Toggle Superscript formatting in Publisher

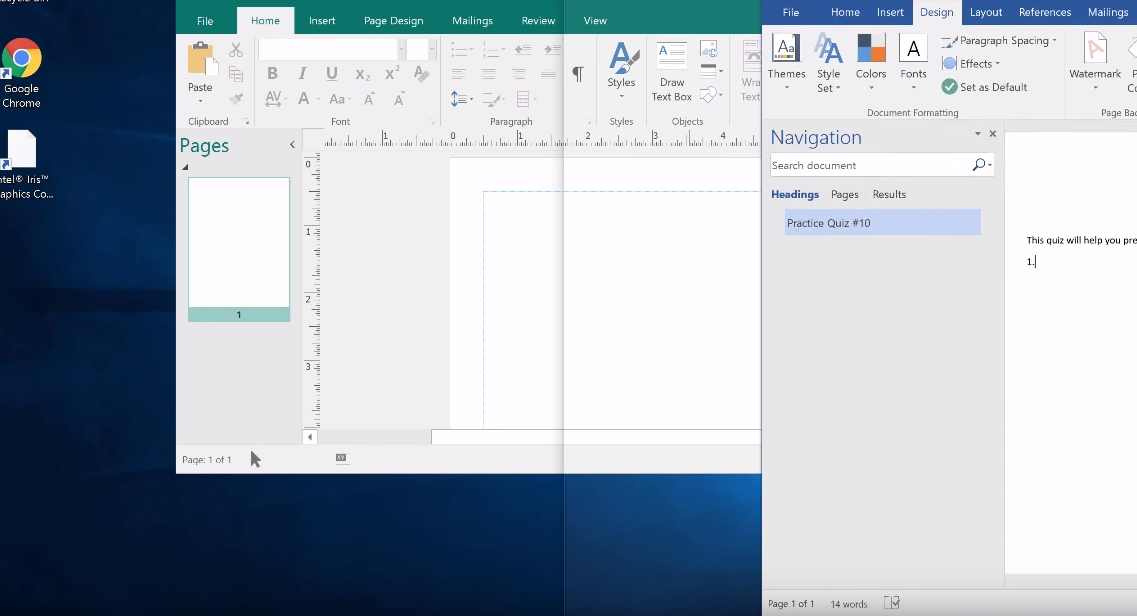pos(392,73)
